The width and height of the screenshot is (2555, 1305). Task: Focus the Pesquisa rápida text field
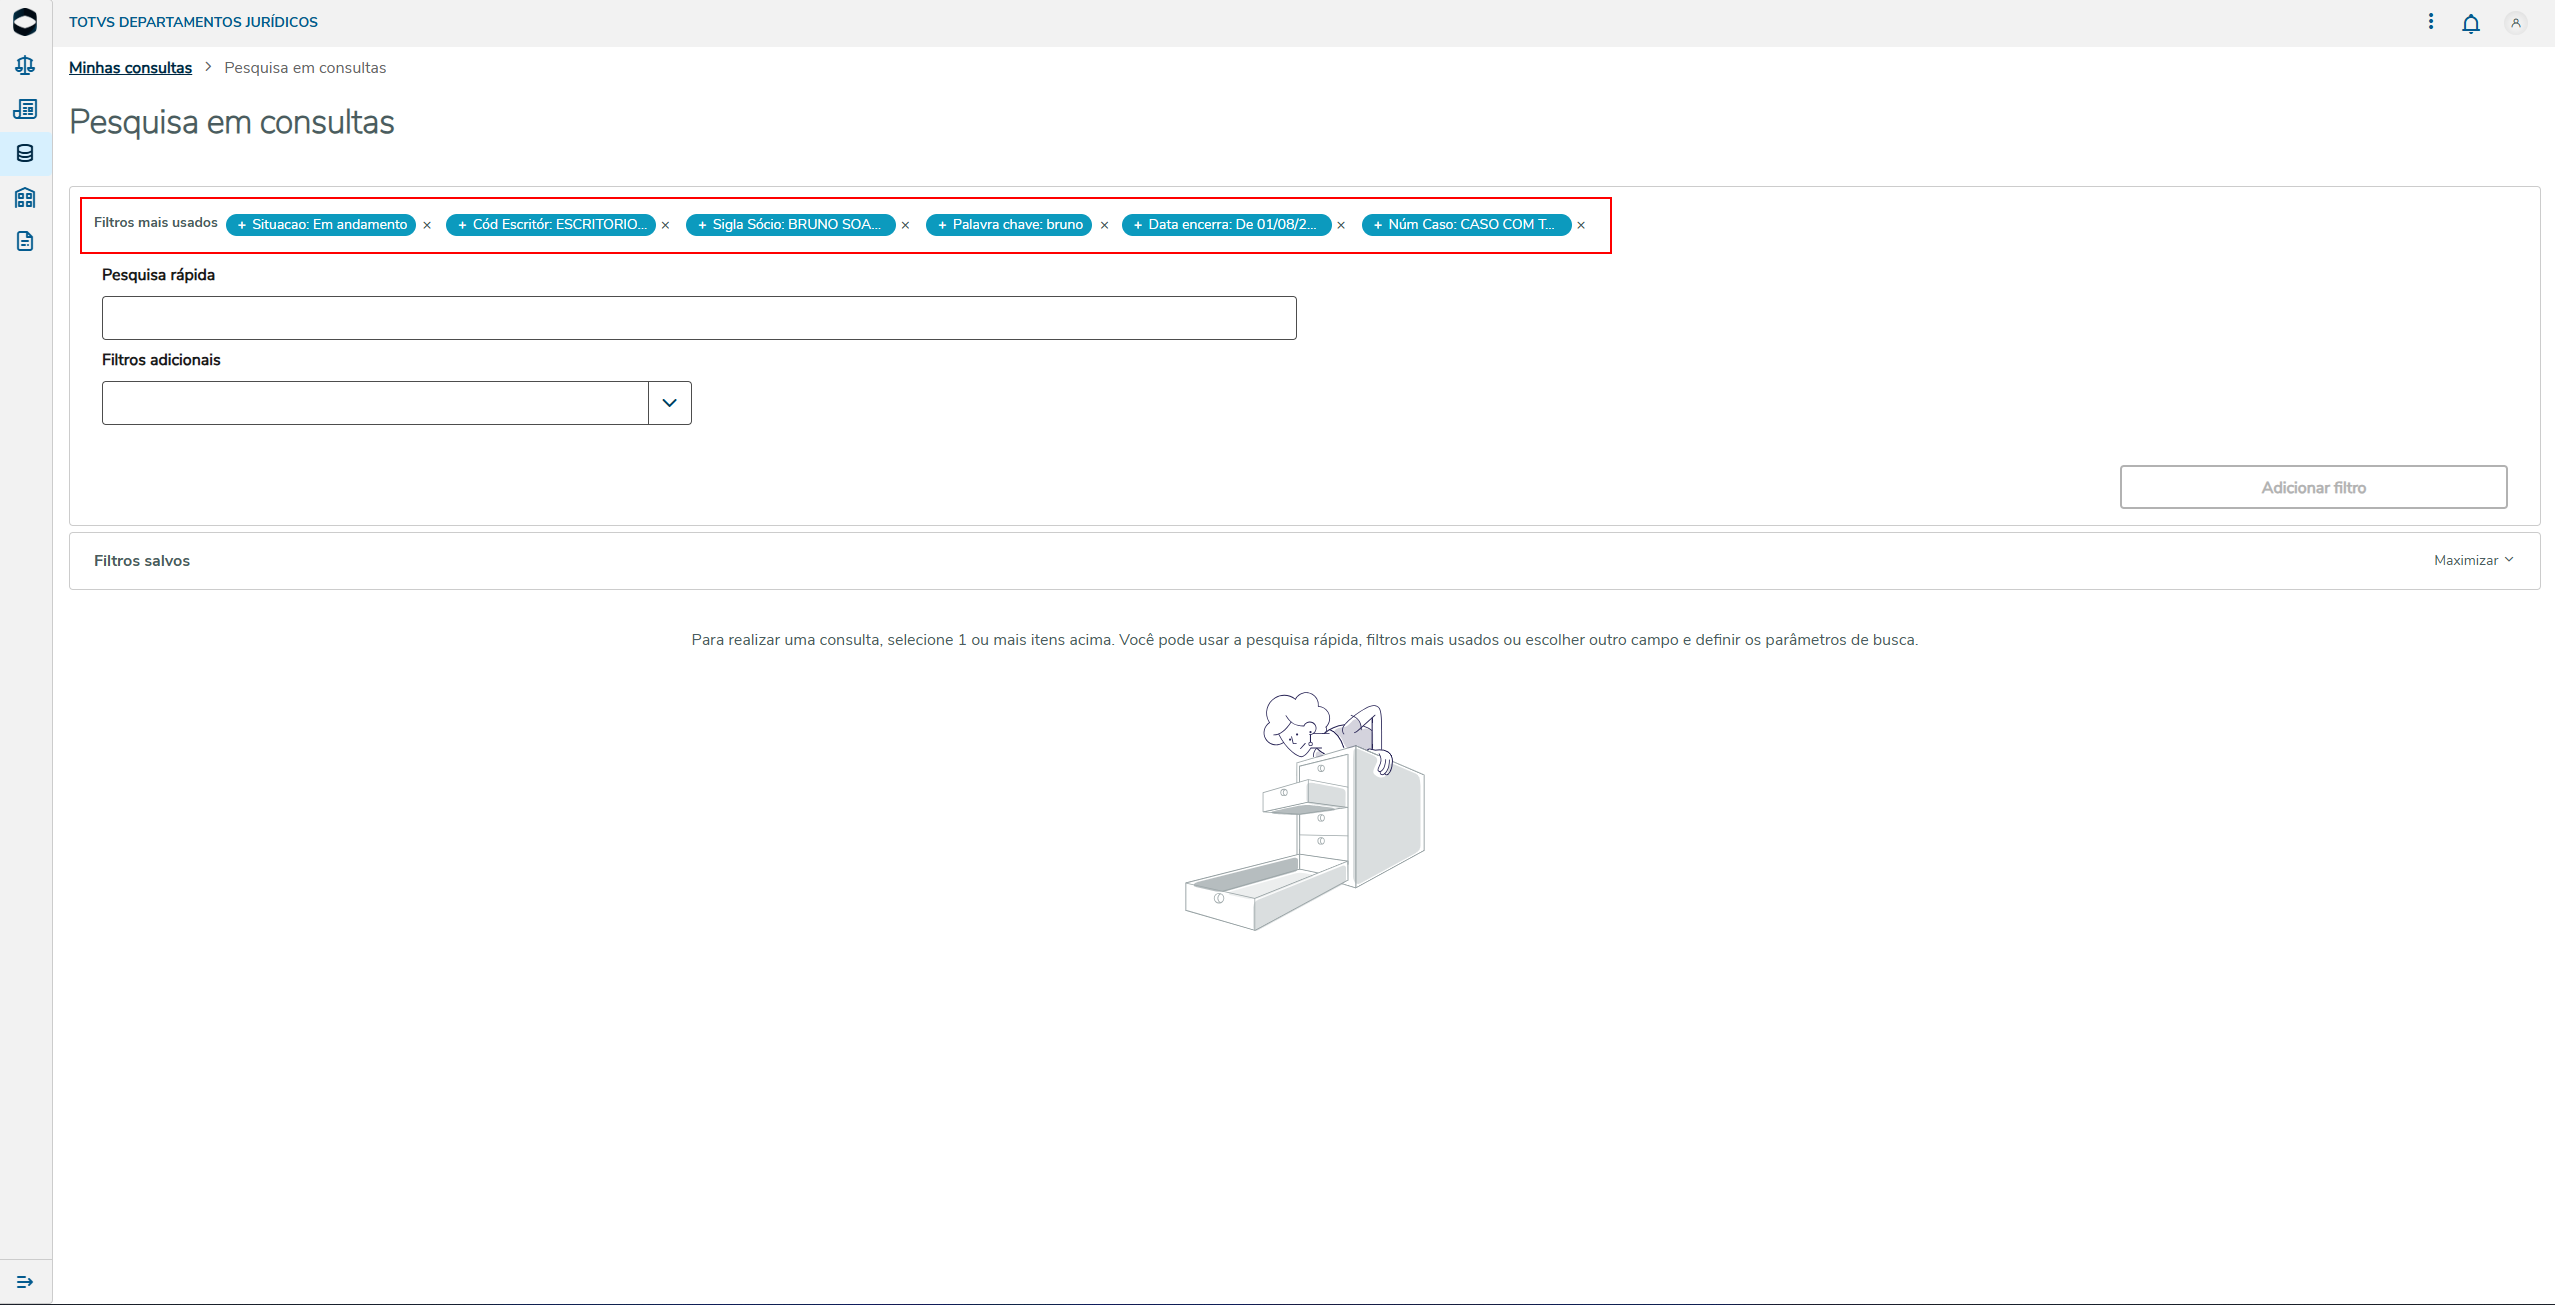tap(699, 318)
